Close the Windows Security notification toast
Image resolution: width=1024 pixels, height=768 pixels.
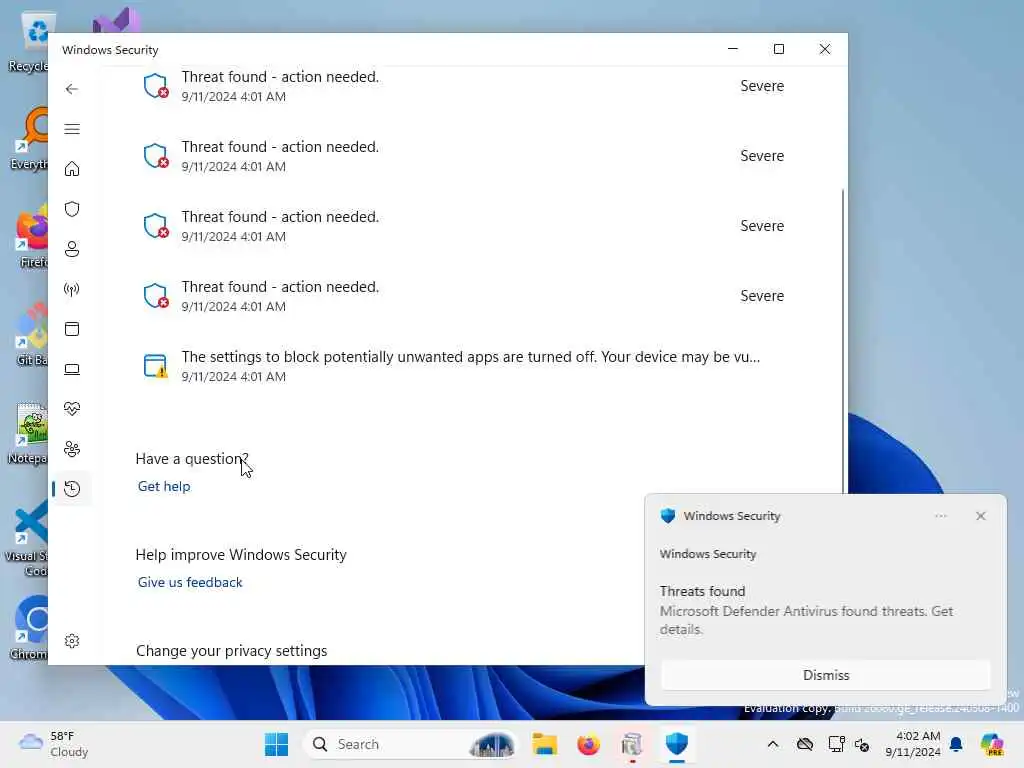tap(980, 516)
